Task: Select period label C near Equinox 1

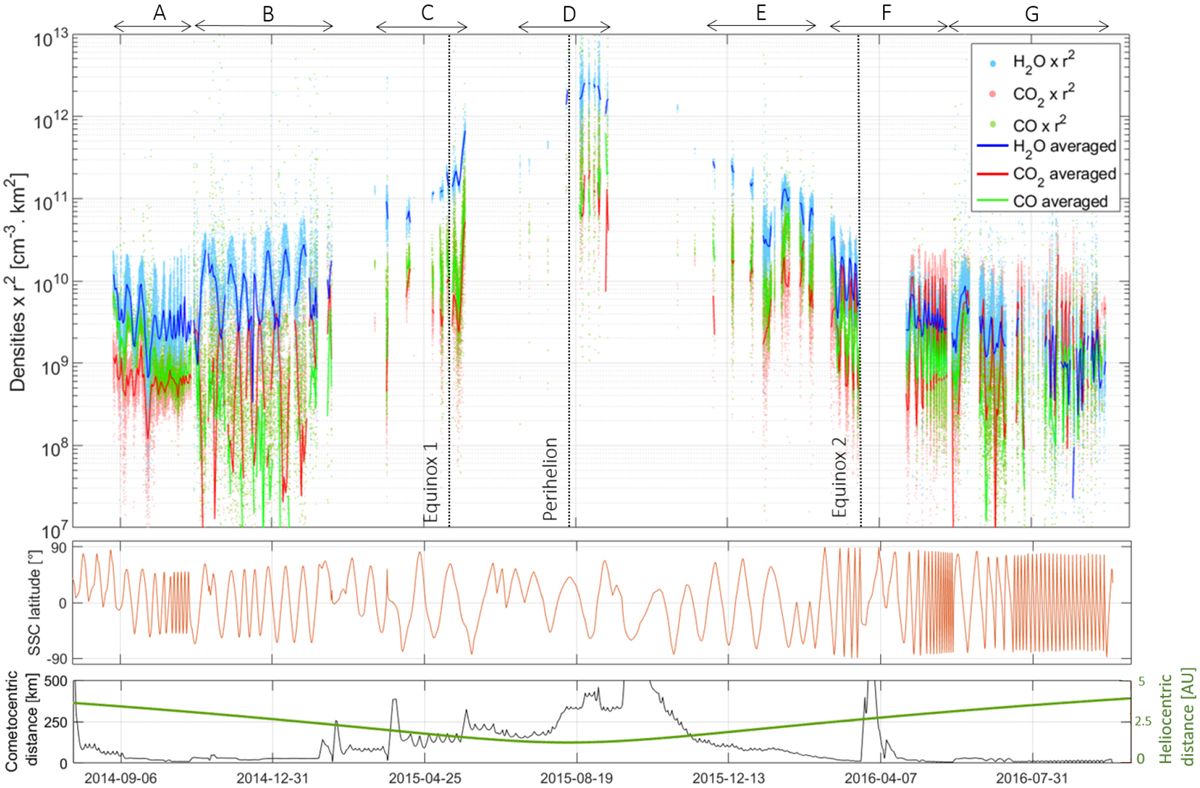Action: 427,13
